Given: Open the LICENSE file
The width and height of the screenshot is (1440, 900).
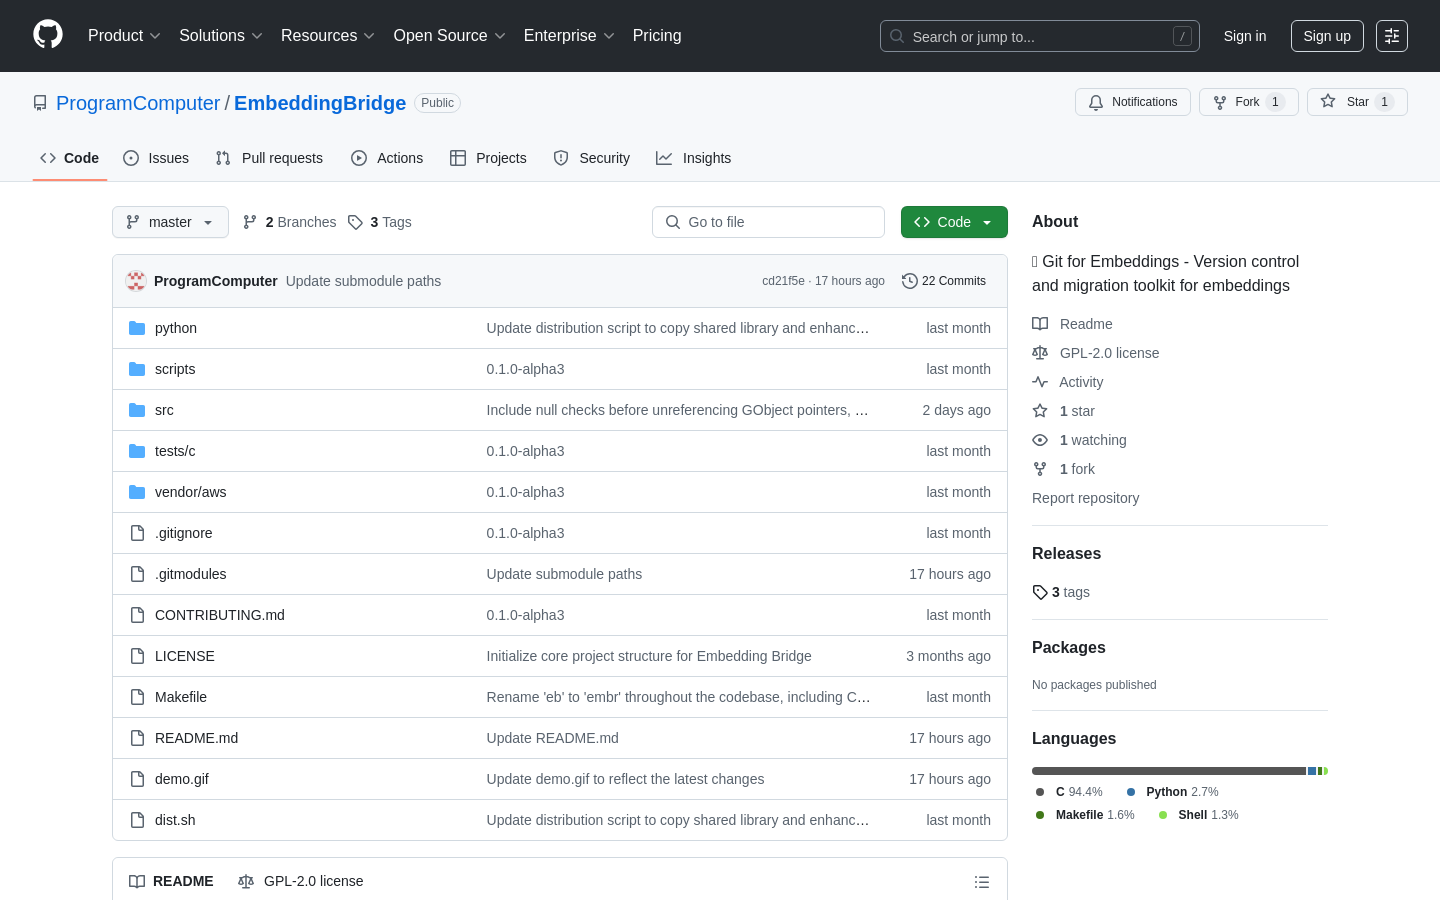Looking at the screenshot, I should click(185, 656).
